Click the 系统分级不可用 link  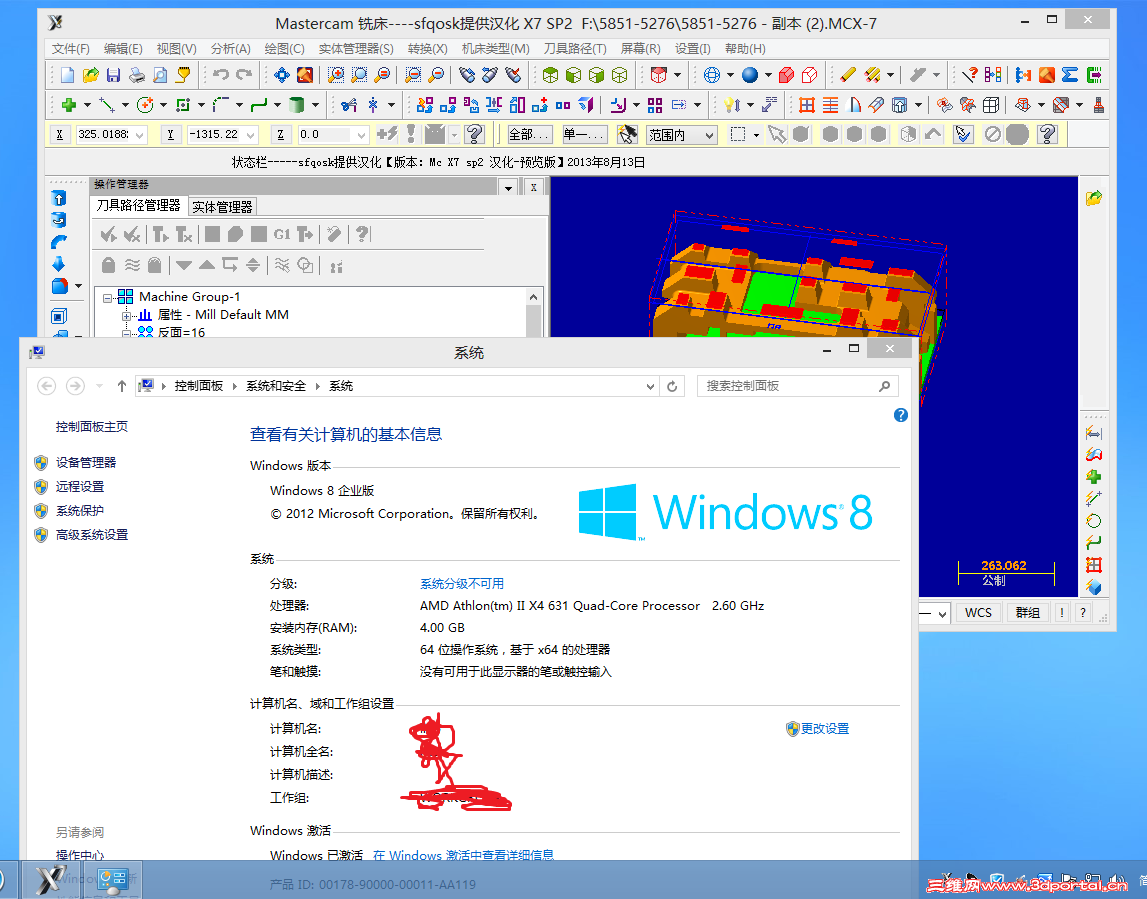462,584
